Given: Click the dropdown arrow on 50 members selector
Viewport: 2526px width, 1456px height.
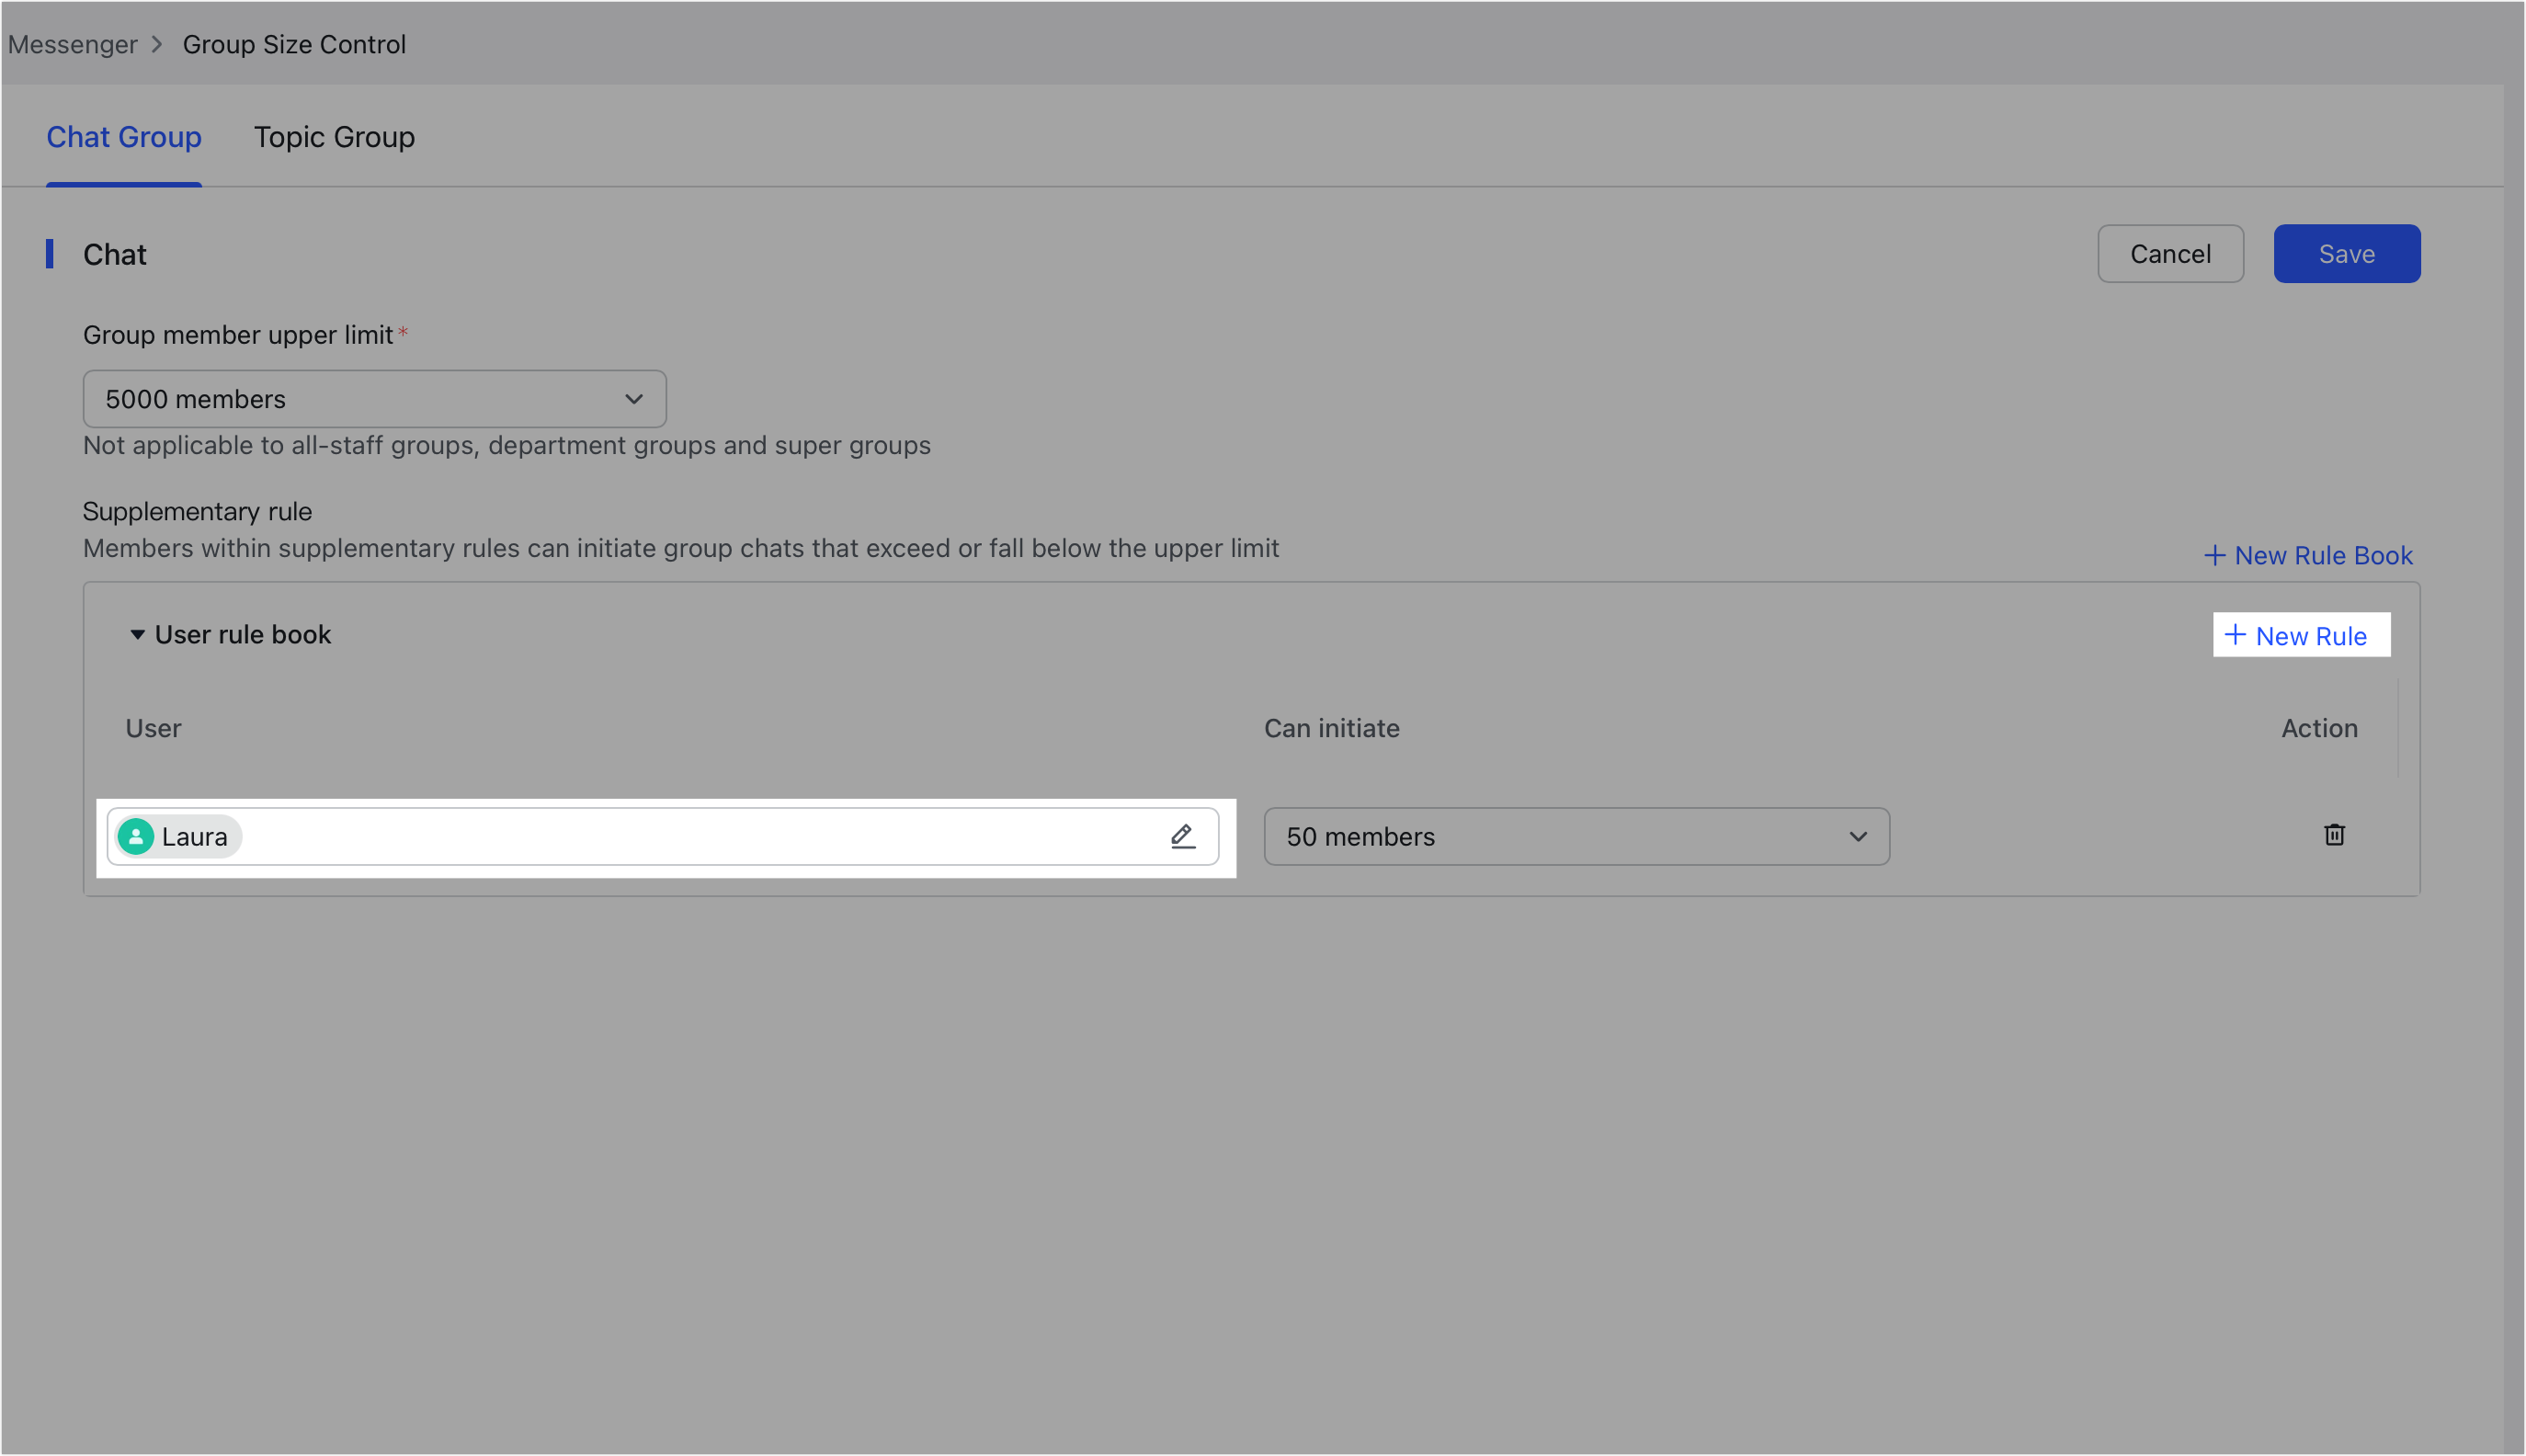Looking at the screenshot, I should point(1858,836).
